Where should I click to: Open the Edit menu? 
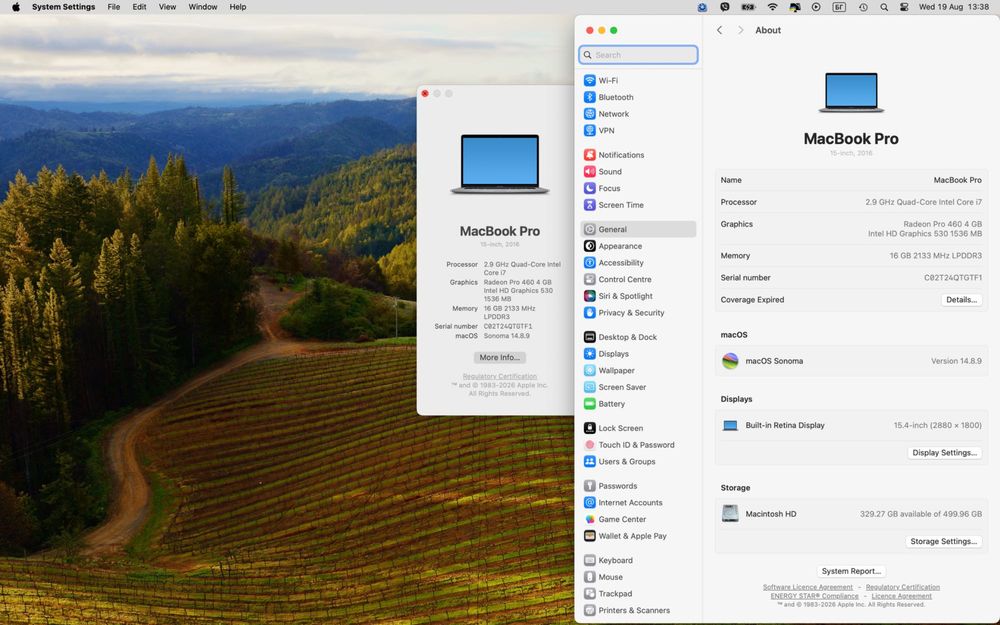(139, 7)
